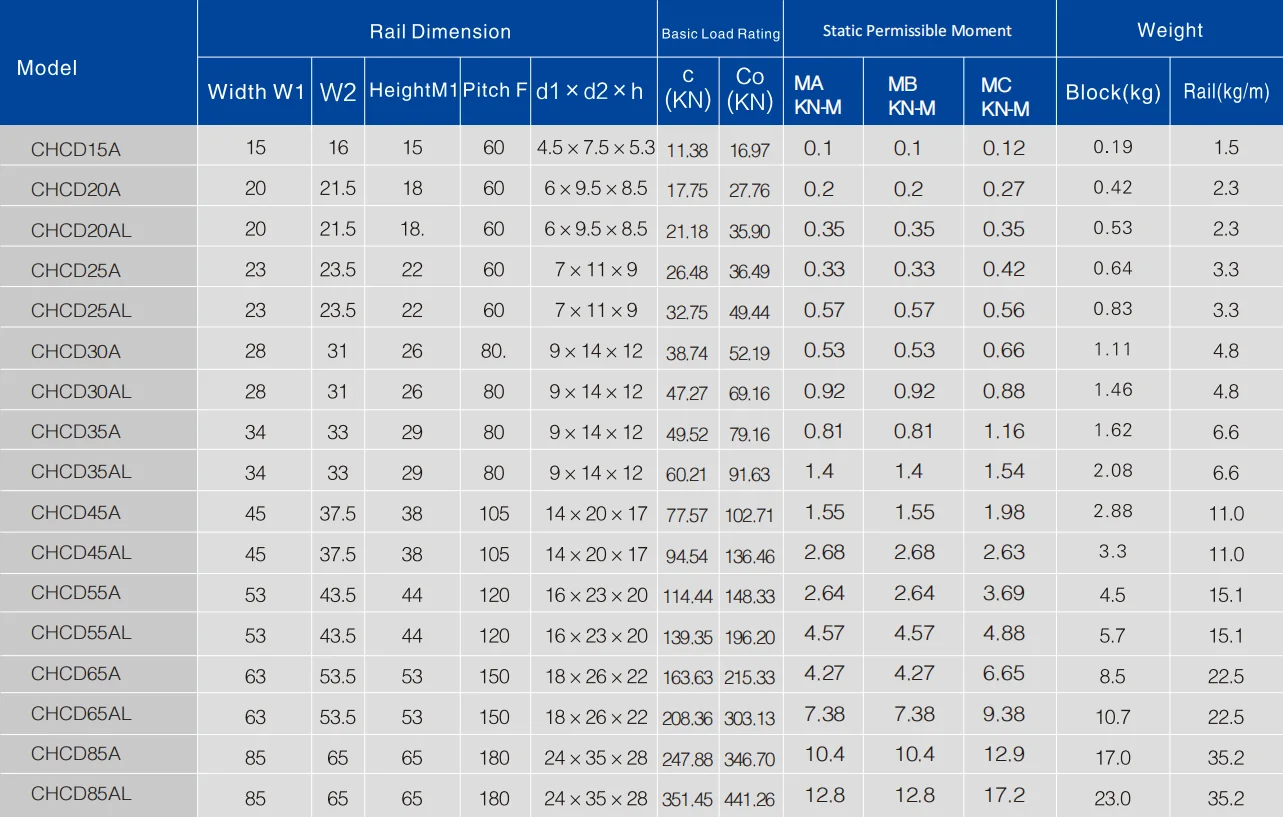Select the CHCD15A model row label
The image size is (1283, 817).
[75, 150]
